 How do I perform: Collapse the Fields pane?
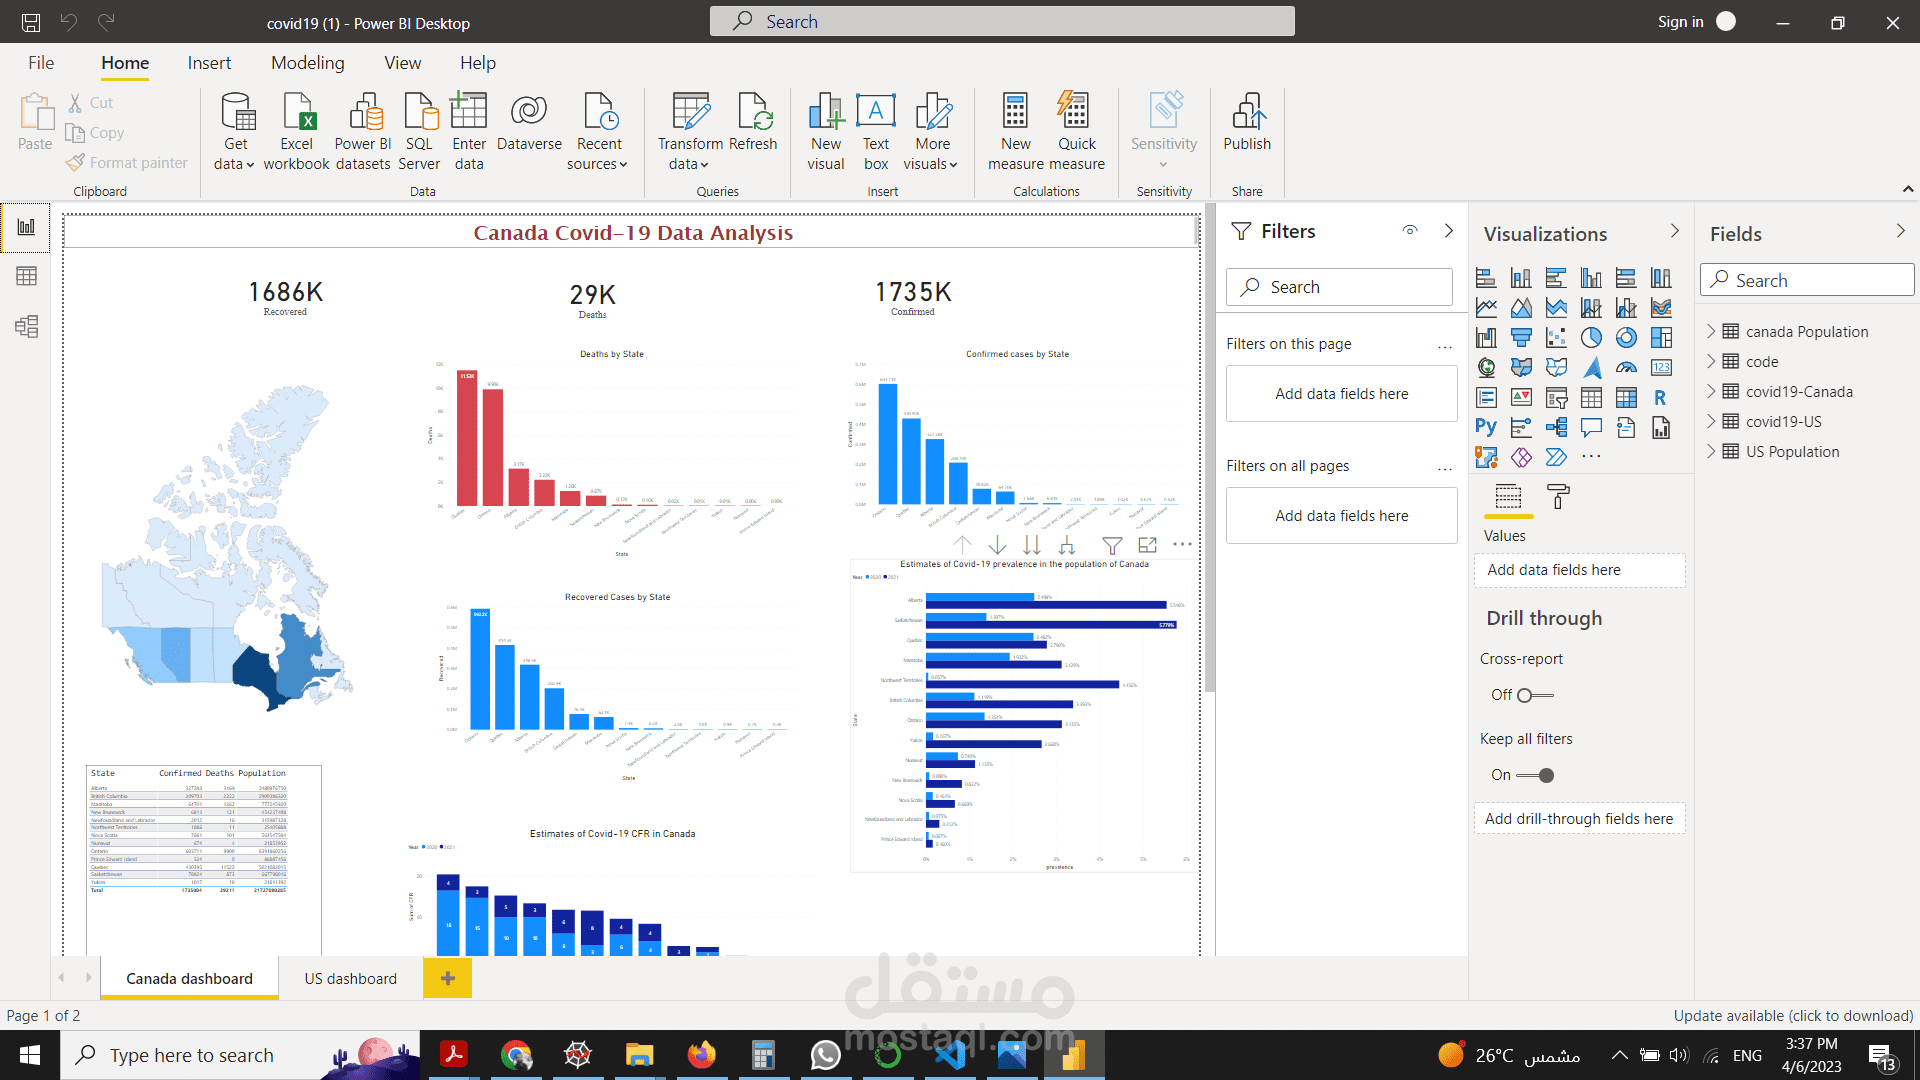pos(1901,231)
